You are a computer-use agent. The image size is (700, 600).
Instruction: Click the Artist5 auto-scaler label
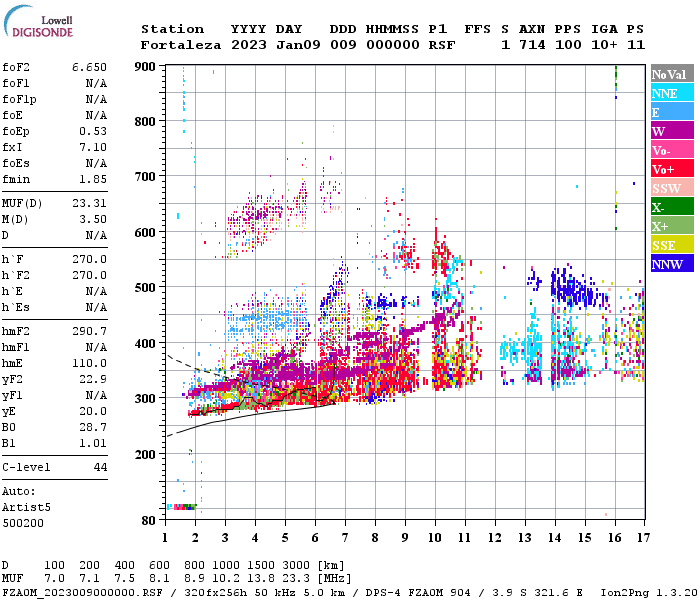26,508
